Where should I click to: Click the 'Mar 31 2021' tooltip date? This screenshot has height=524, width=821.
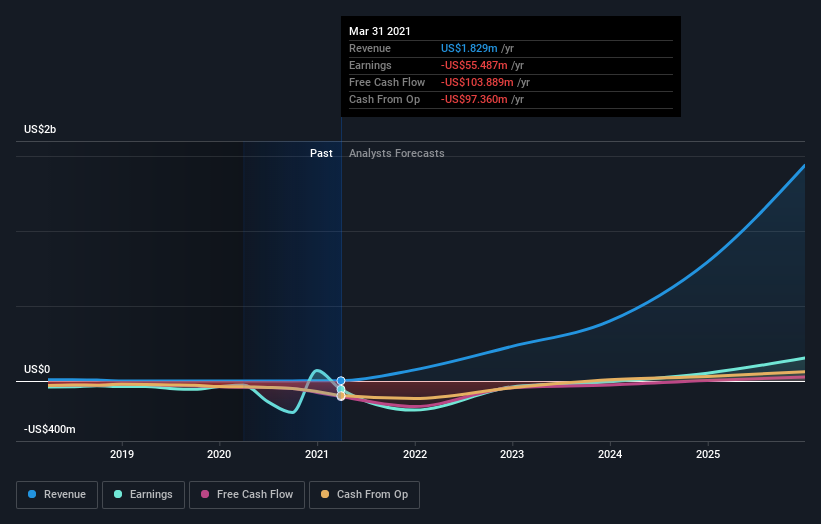point(380,31)
